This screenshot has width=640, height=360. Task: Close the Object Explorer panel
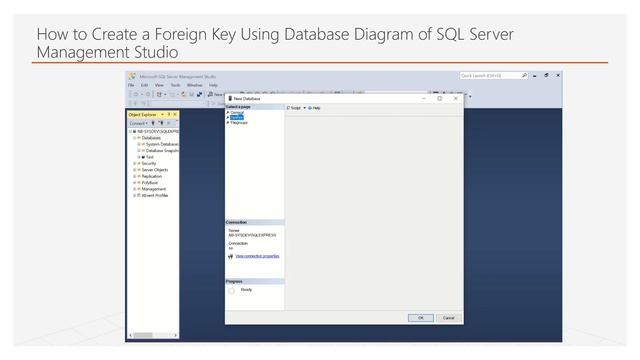(175, 115)
